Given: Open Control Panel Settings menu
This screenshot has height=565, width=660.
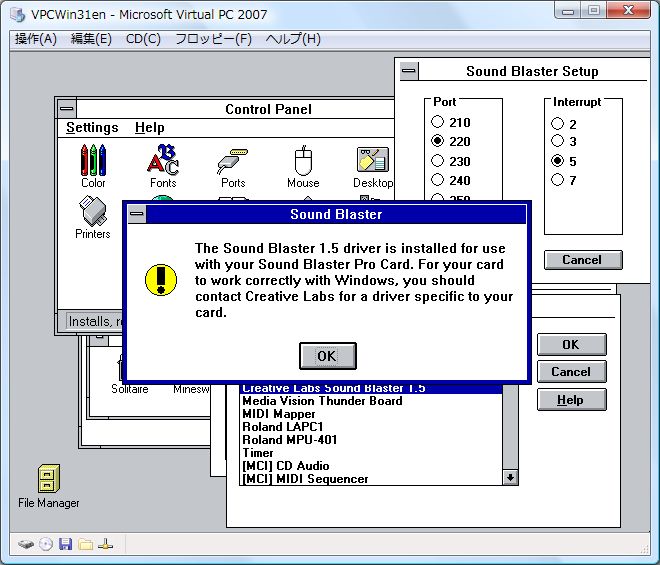Looking at the screenshot, I should coord(92,128).
